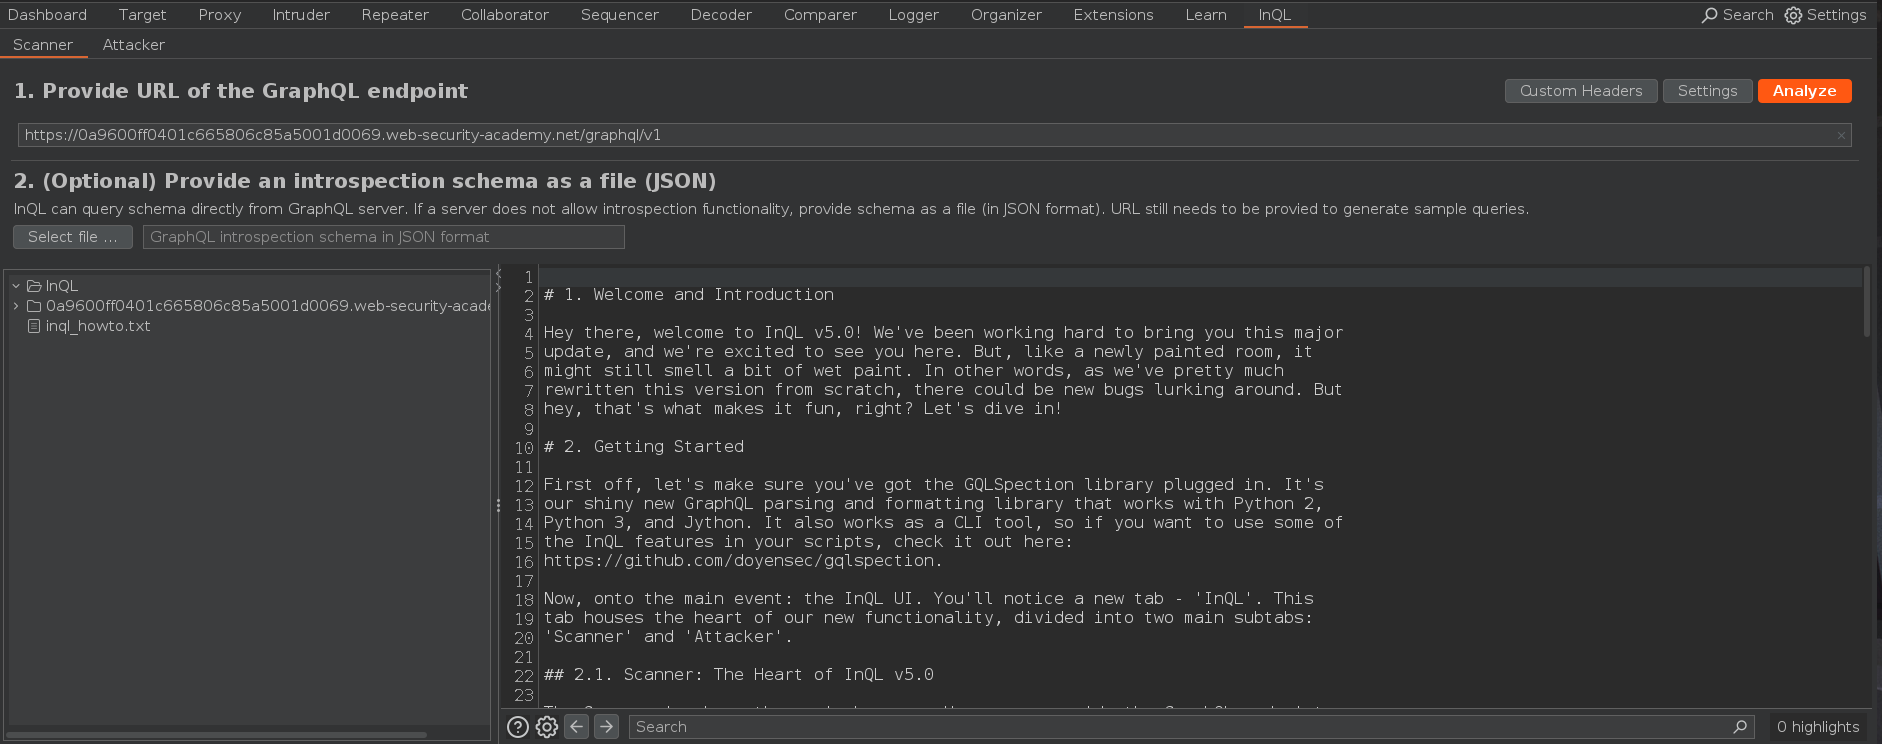Open the Proxy tab
Screen dimensions: 1882x744
point(220,15)
